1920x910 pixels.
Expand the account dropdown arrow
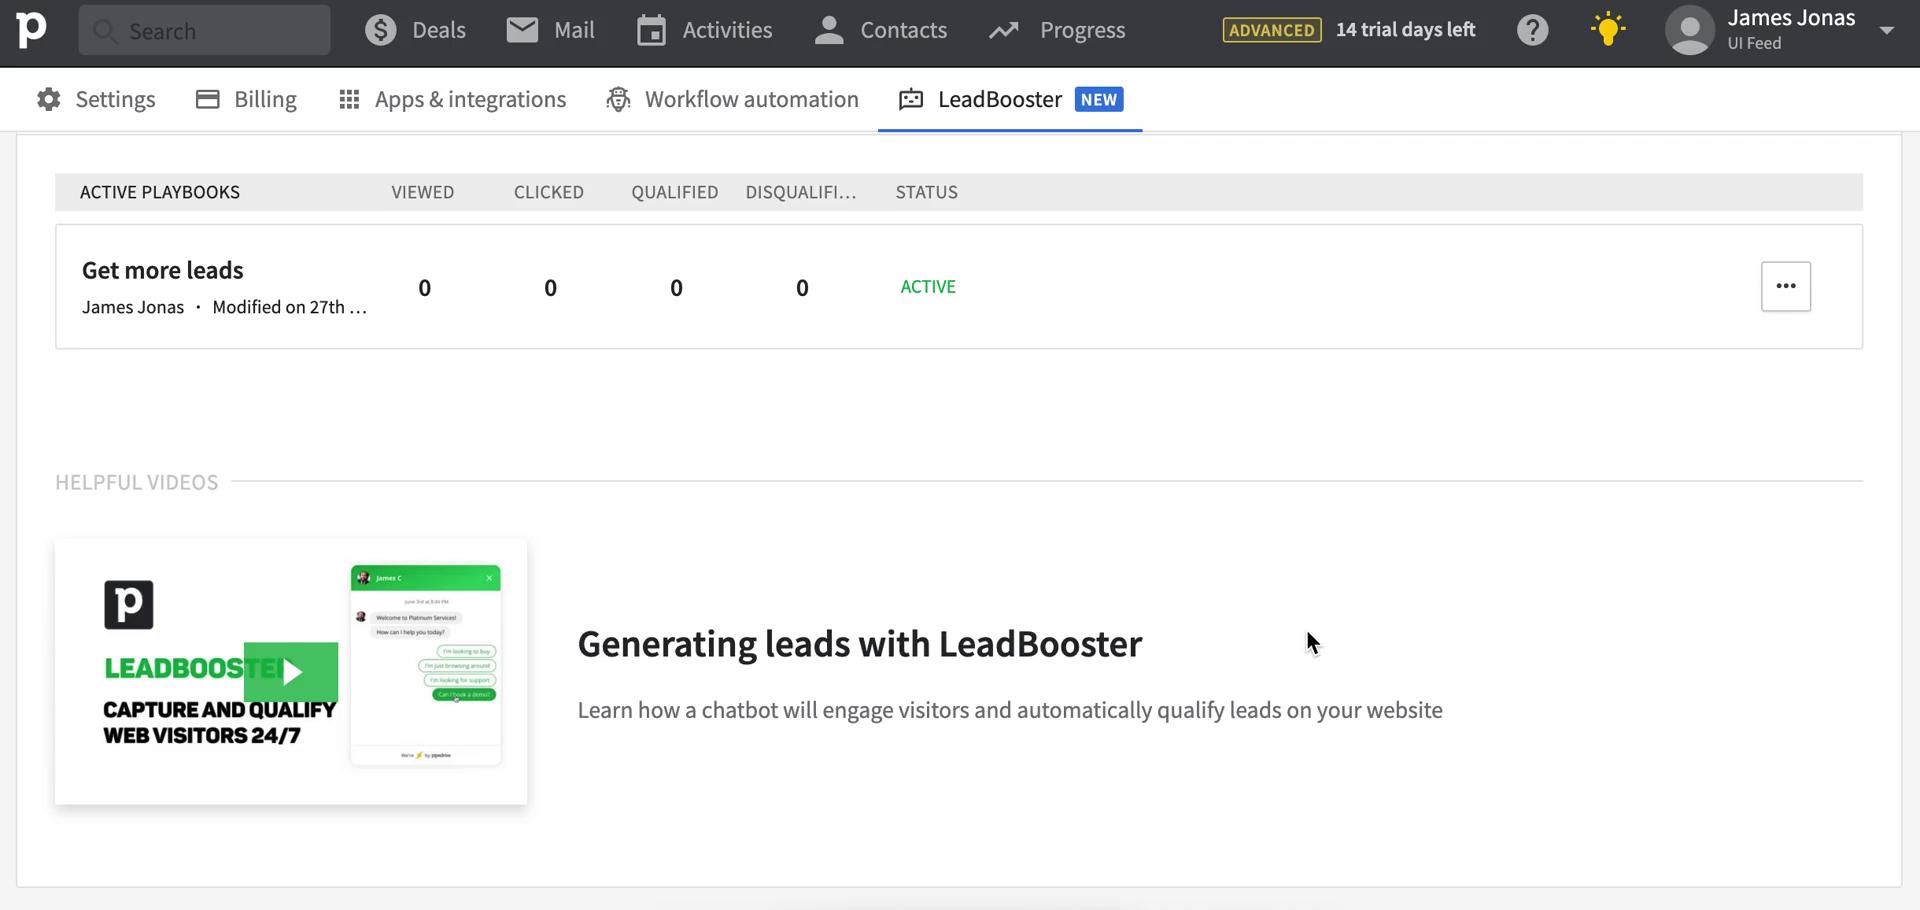click(x=1887, y=30)
